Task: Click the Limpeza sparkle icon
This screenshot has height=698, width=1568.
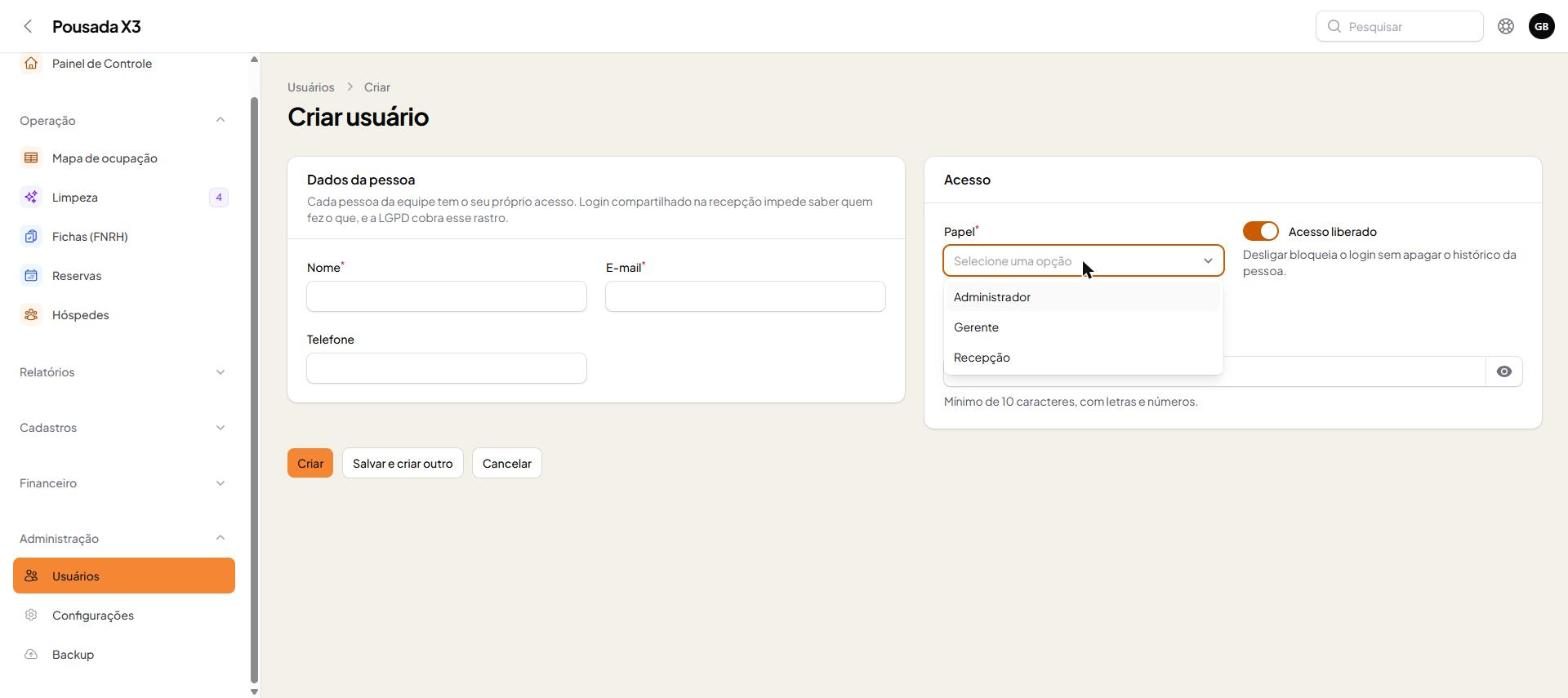Action: click(31, 197)
